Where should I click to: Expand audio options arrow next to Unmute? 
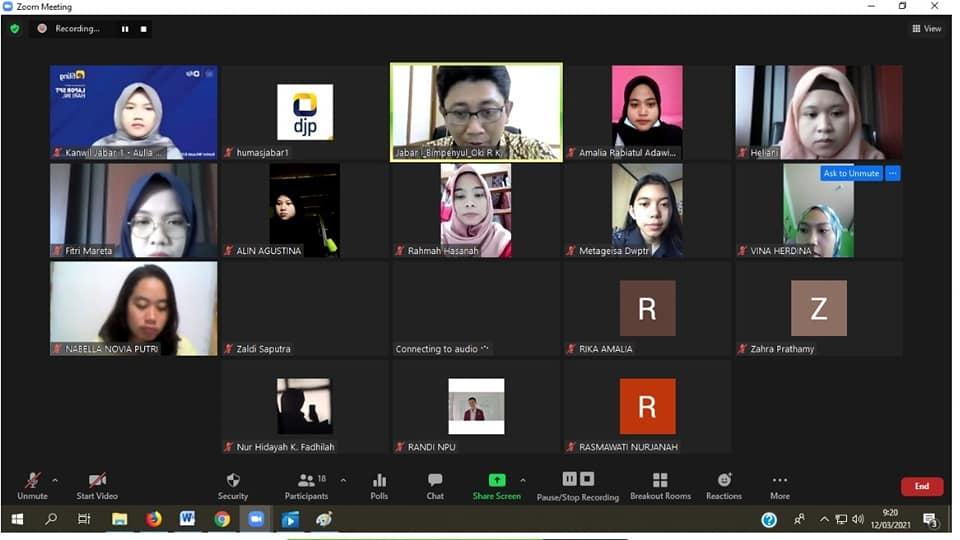(x=55, y=480)
